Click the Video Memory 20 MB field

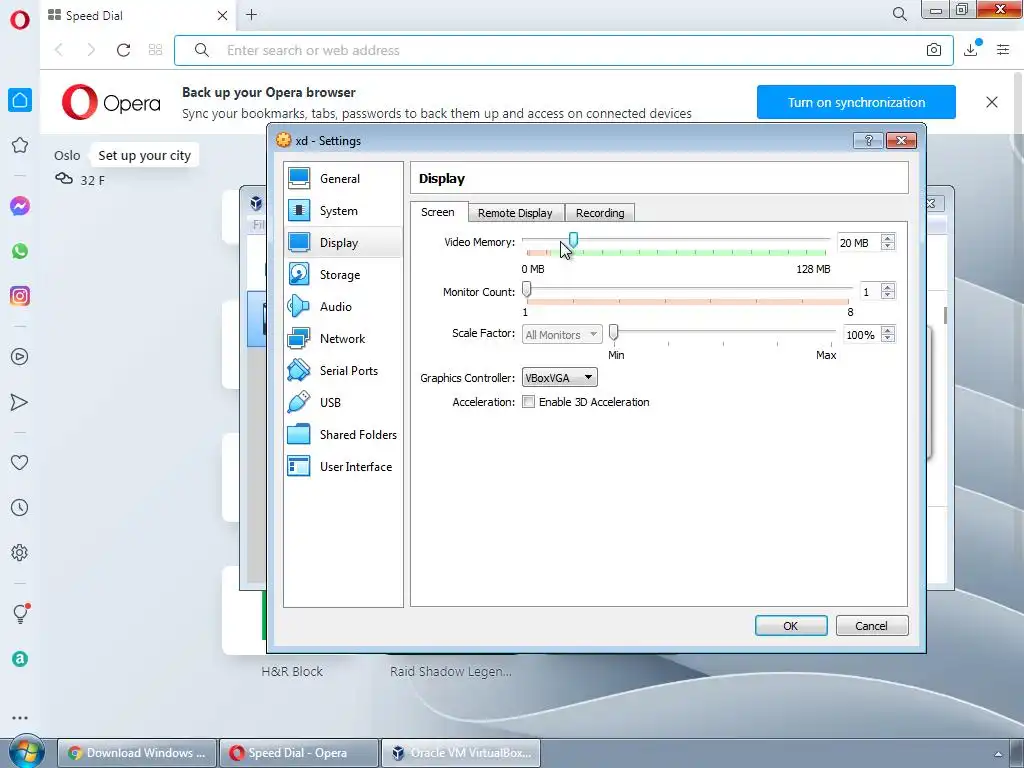(858, 242)
